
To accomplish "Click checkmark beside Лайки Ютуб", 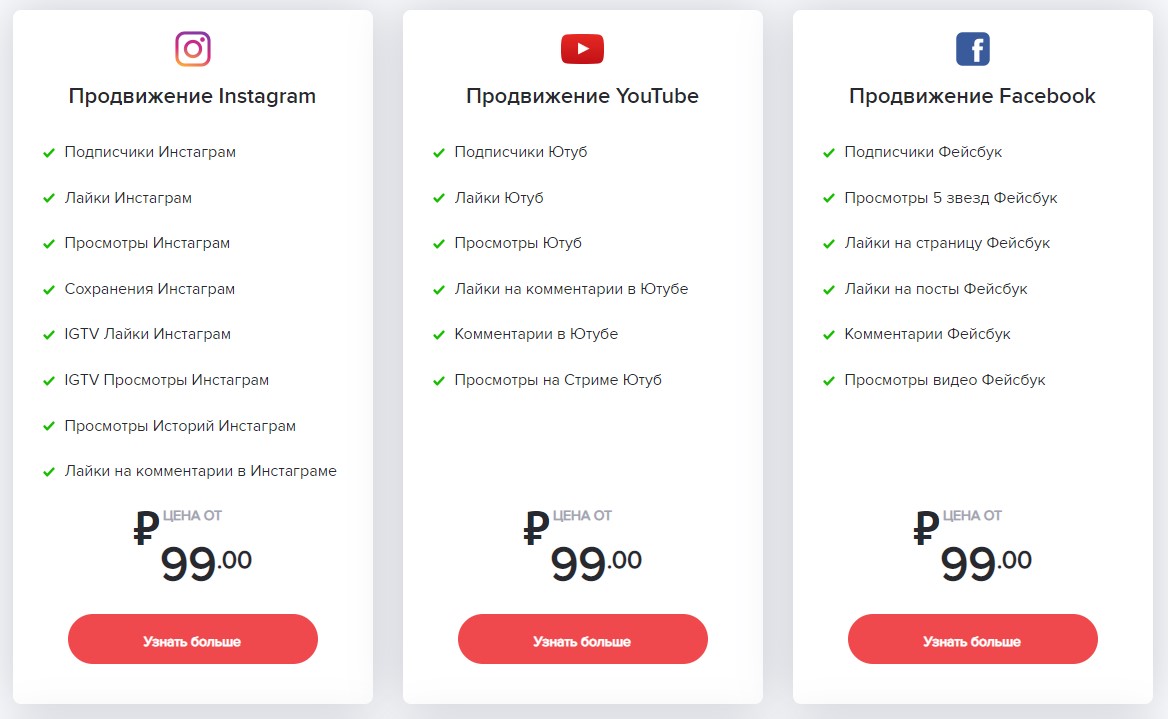I will [438, 199].
